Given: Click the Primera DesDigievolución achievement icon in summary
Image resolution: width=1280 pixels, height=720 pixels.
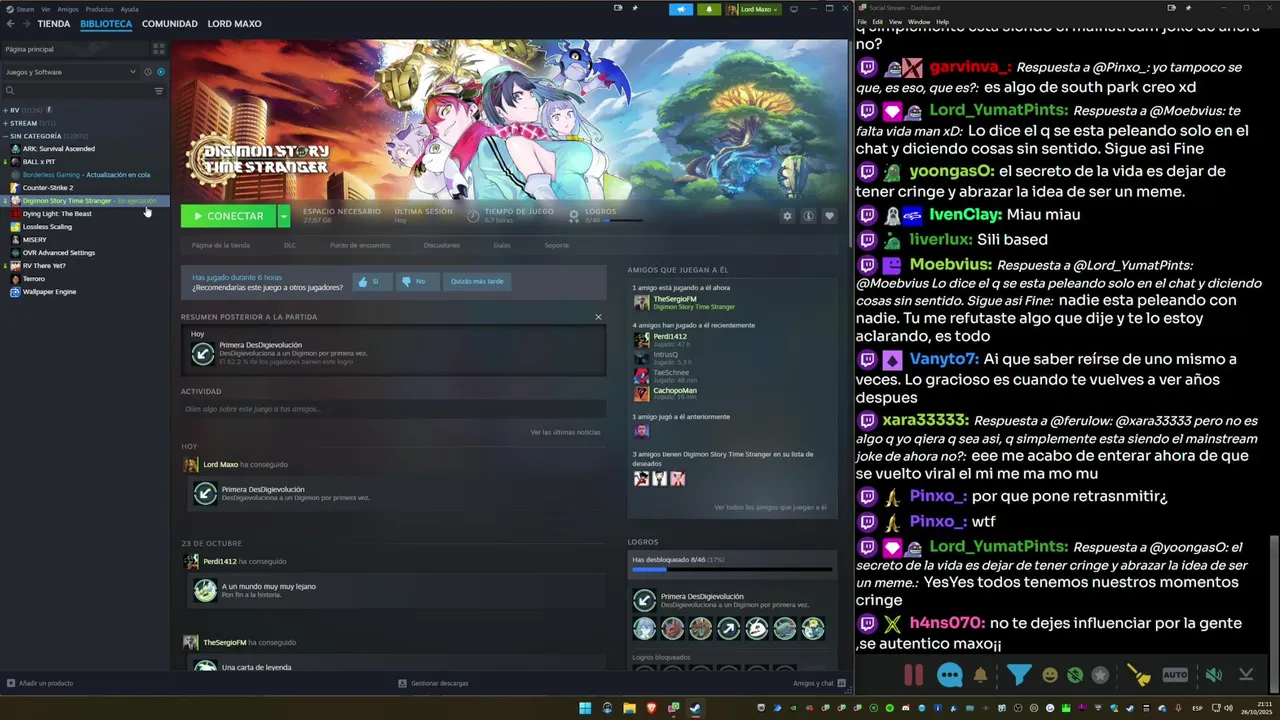Looking at the screenshot, I should click(x=203, y=353).
